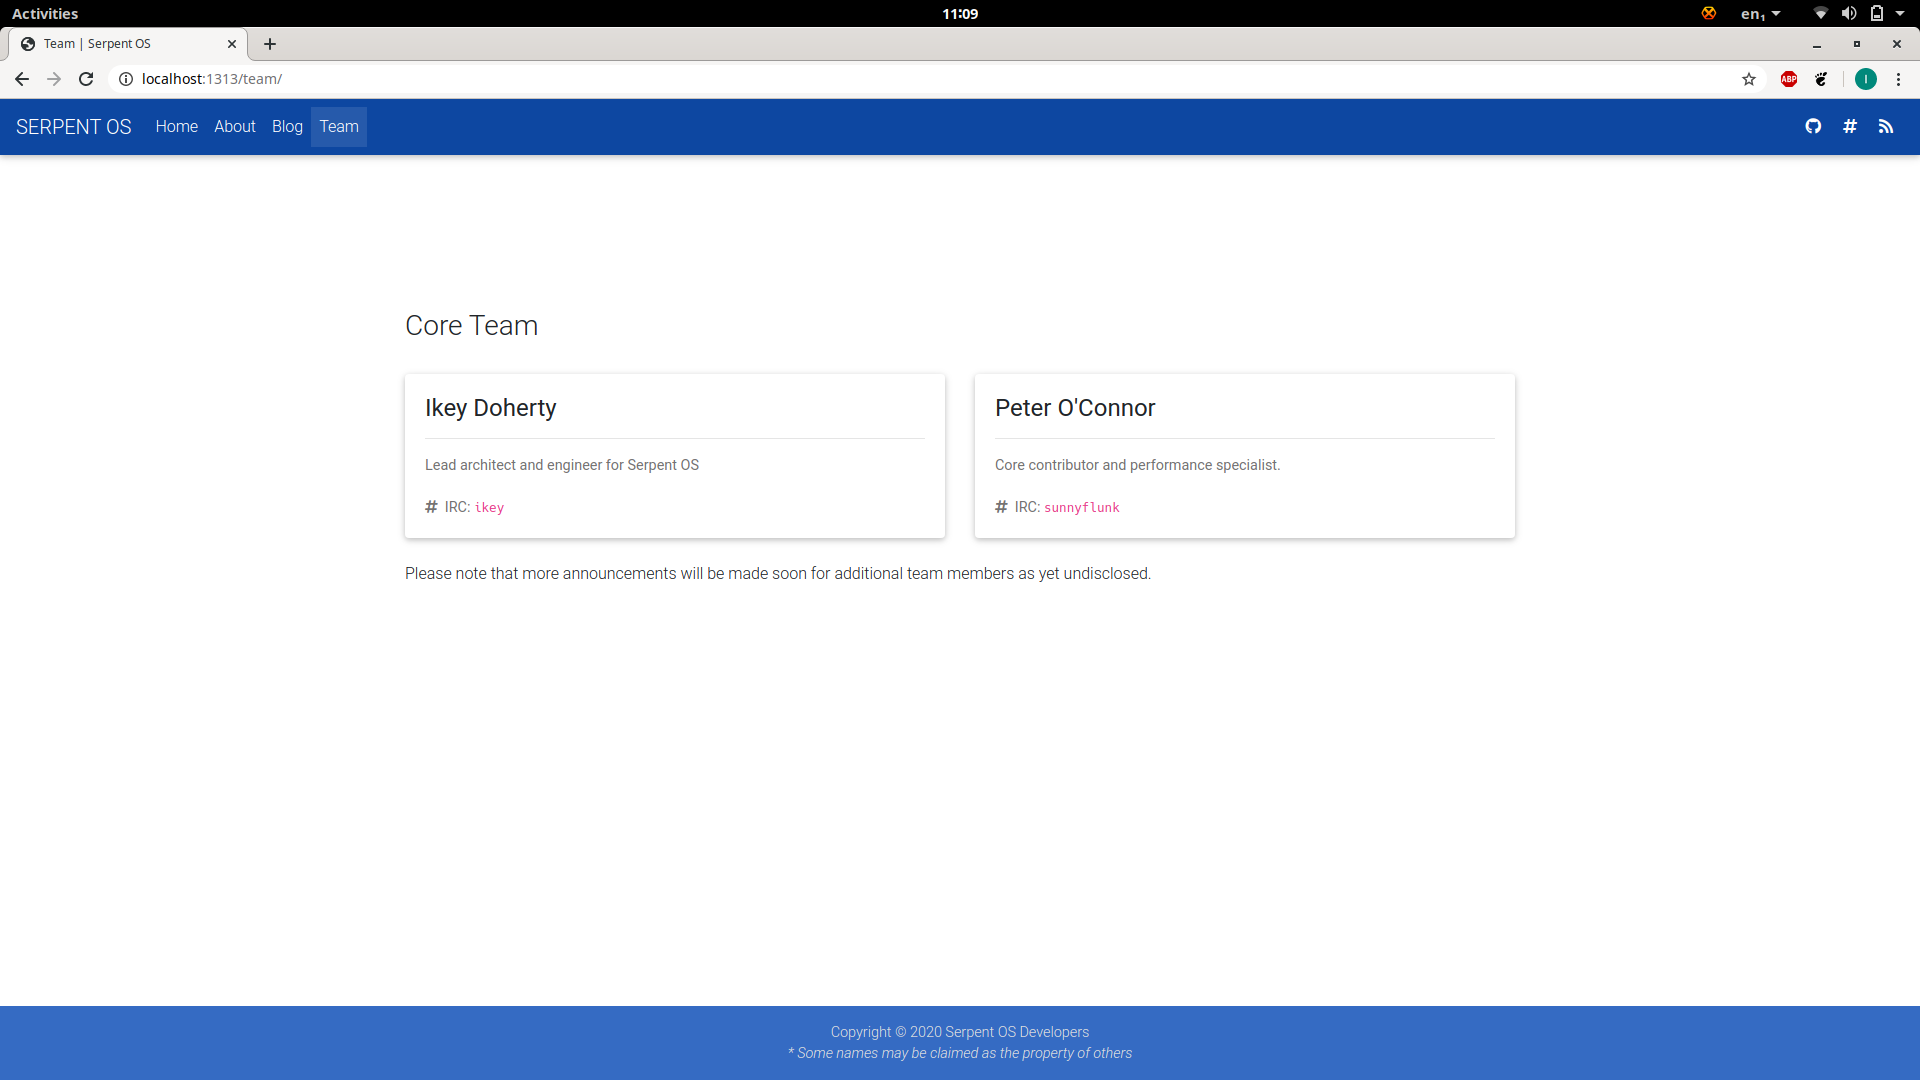Click the Ikey Doherty card title

tap(490, 408)
